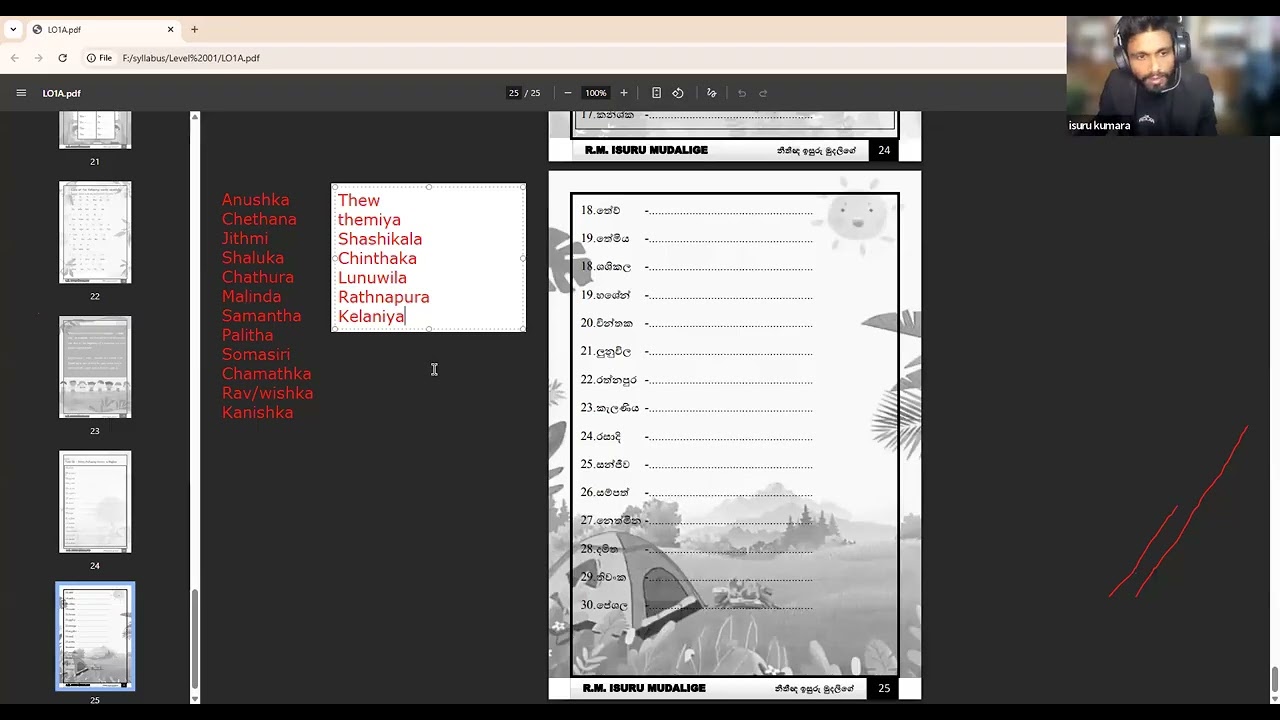Click the text 'Shaluka'
The image size is (1280, 720).
coord(253,258)
